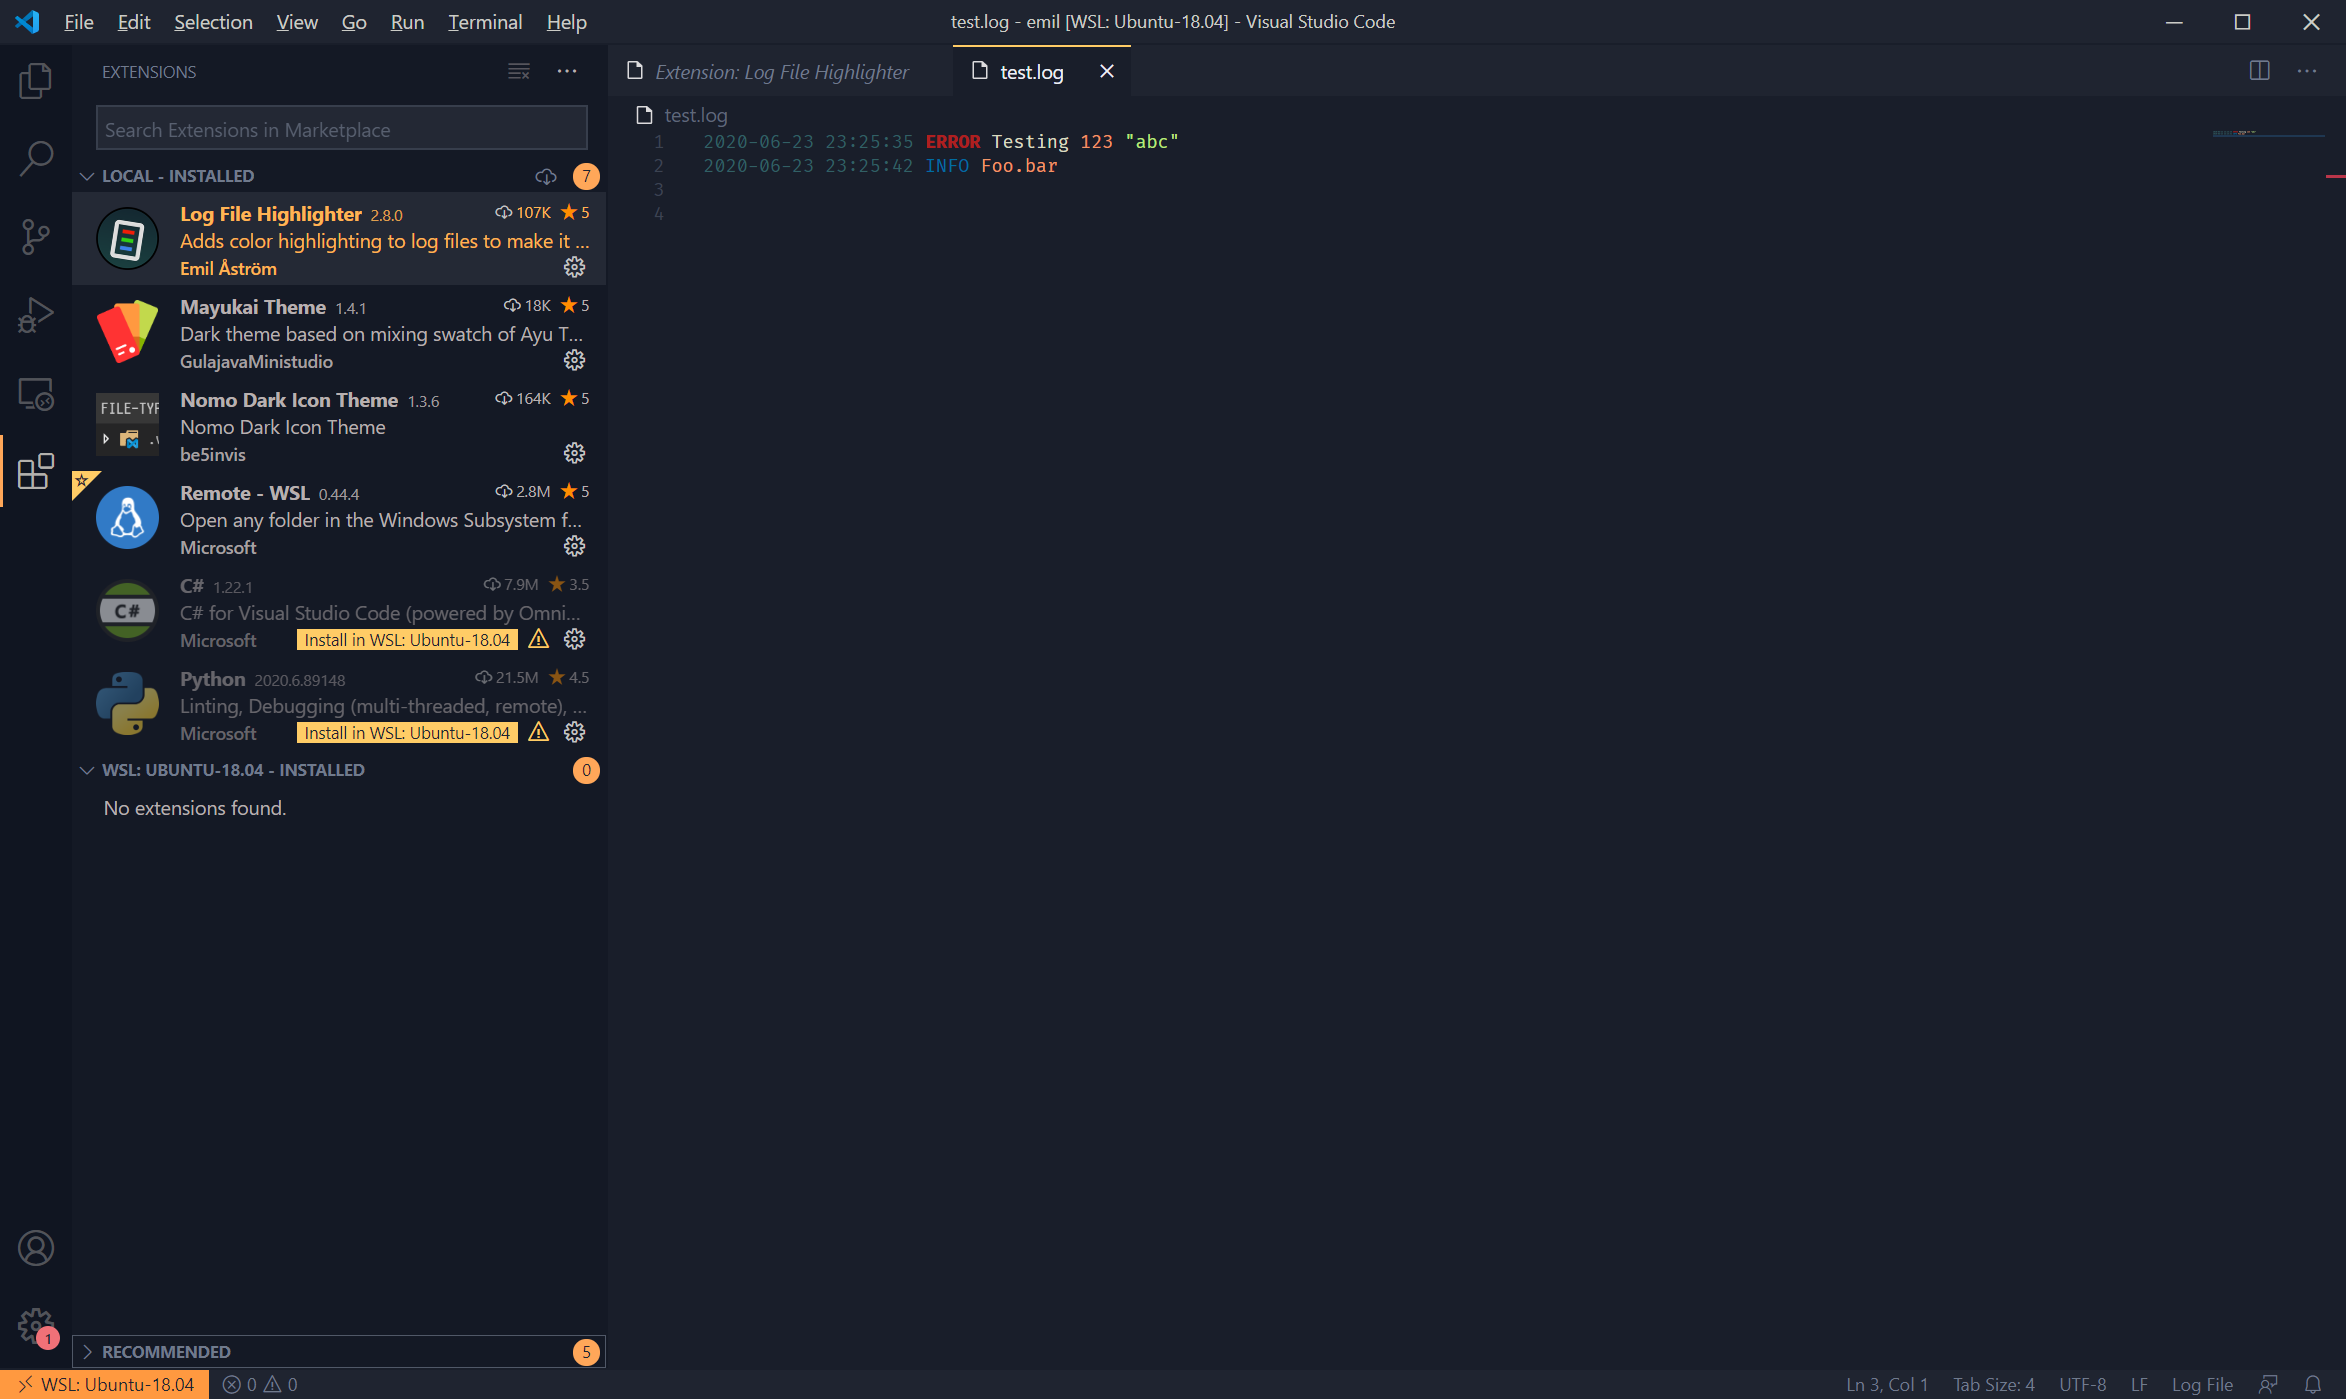The width and height of the screenshot is (2346, 1399).
Task: Click the Manage gear with notification badge
Action: (x=35, y=1324)
